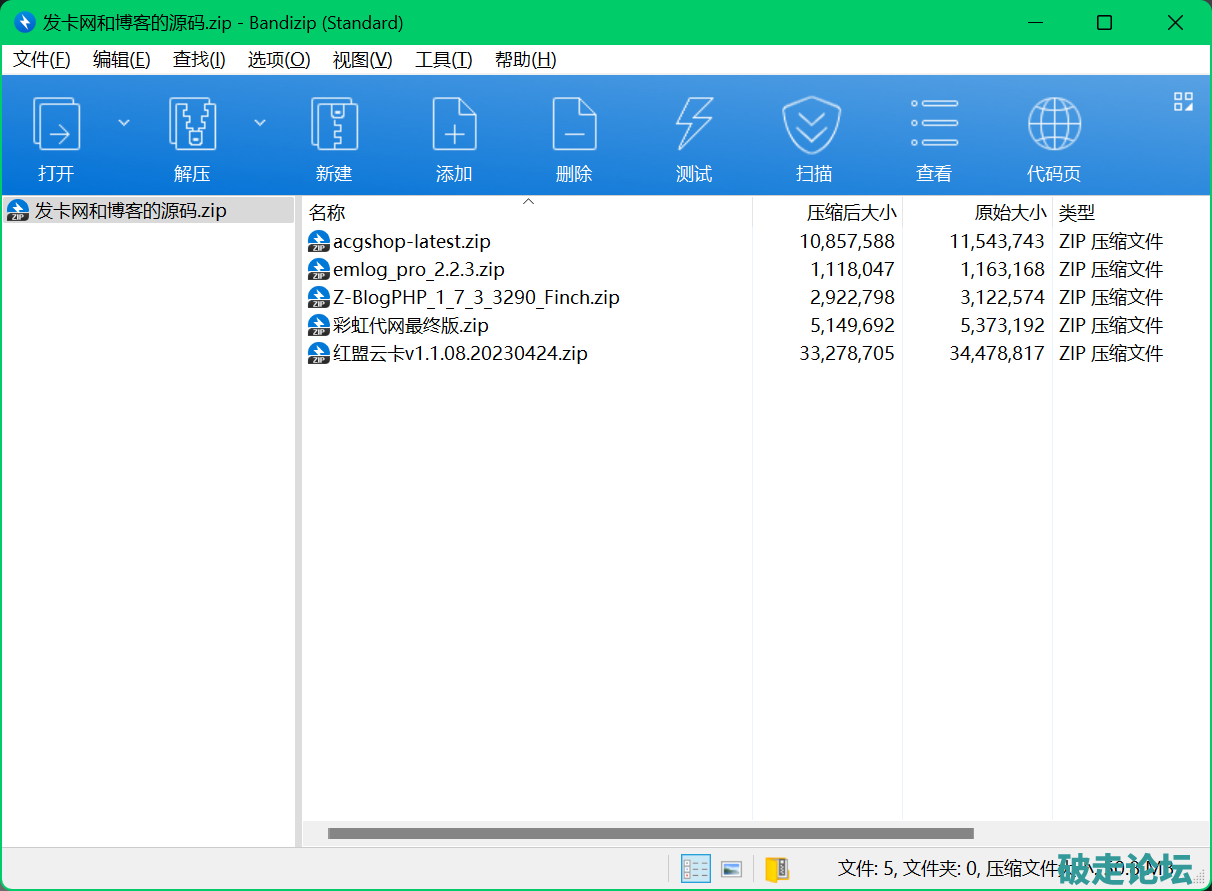Viewport: 1212px width, 891px height.
Task: Switch to details list view in status bar
Action: coord(695,869)
